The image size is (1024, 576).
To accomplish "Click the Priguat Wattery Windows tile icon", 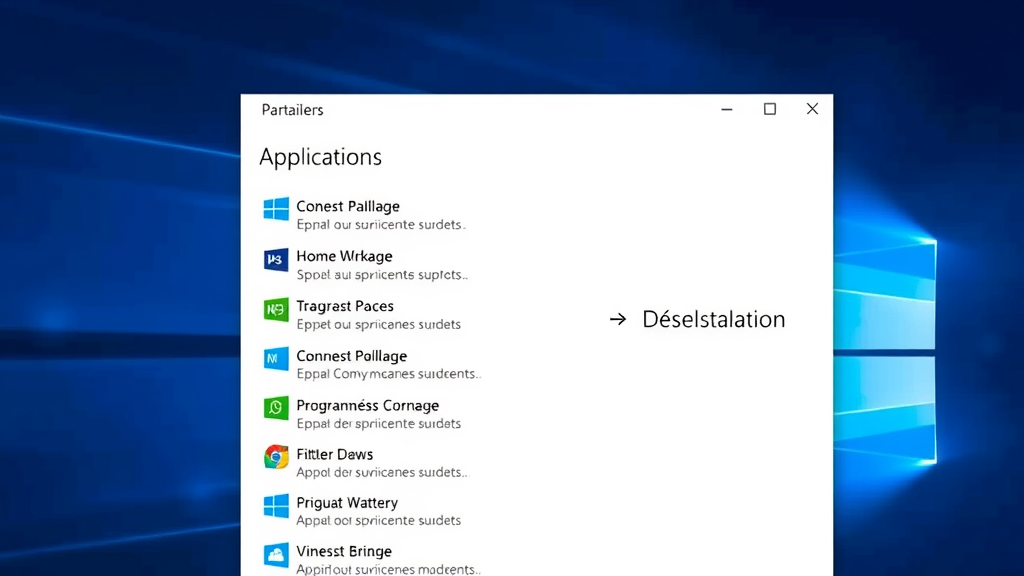I will click(x=275, y=506).
